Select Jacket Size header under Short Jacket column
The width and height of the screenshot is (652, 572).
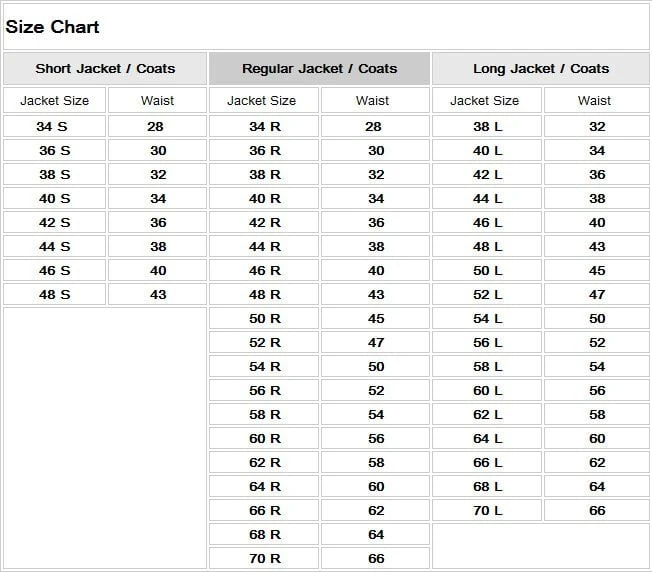[x=54, y=101]
